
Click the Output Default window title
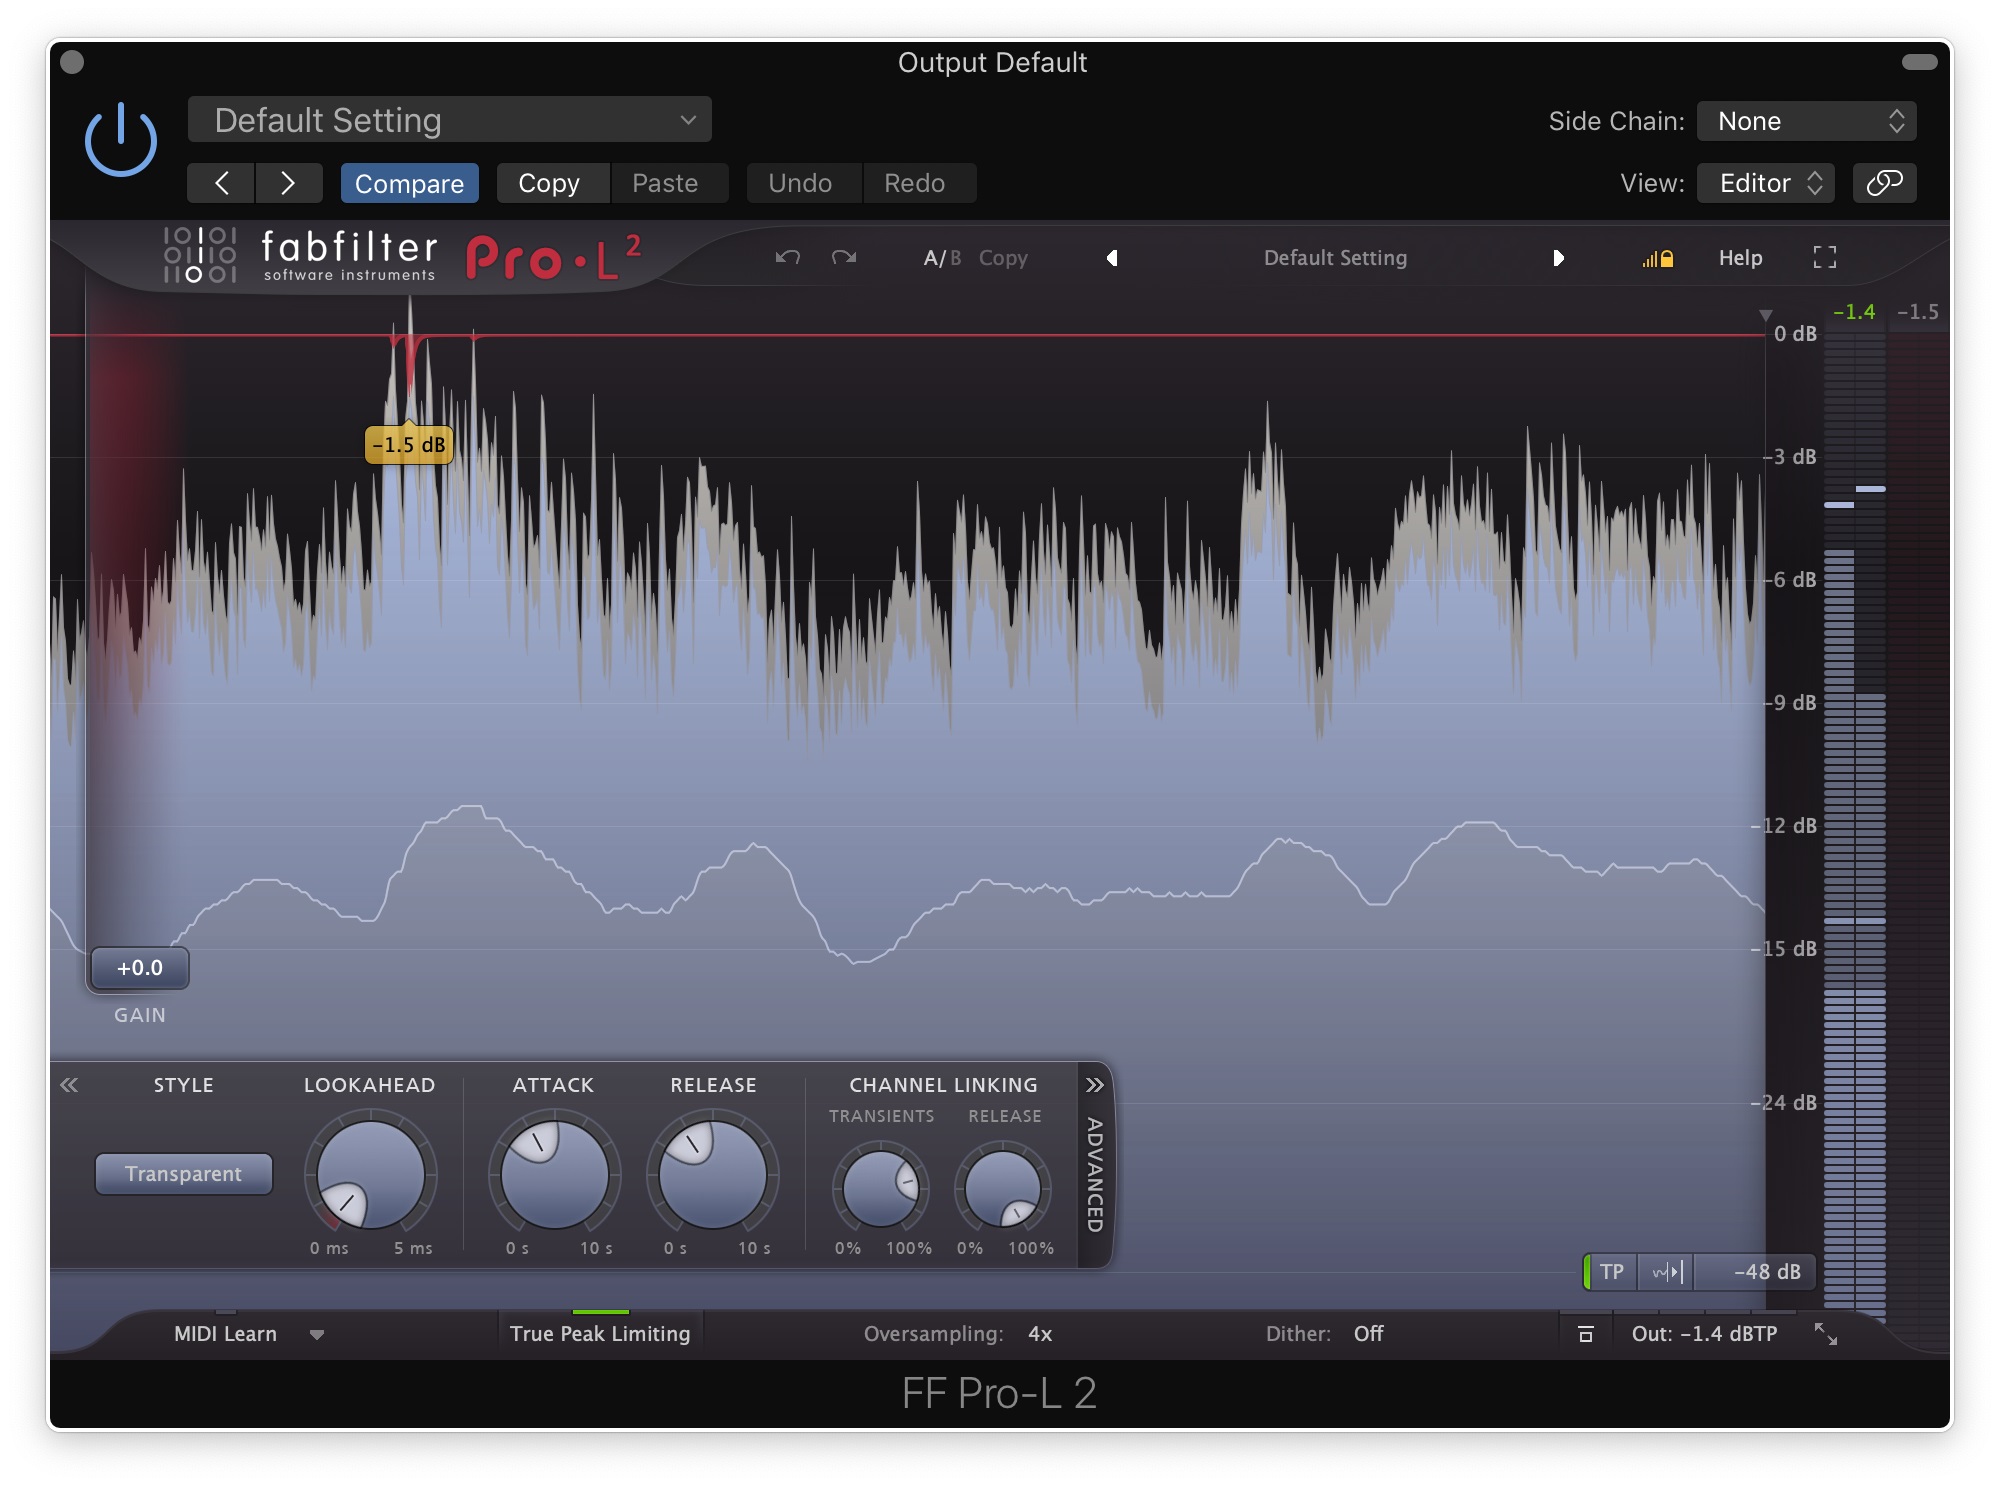992,62
